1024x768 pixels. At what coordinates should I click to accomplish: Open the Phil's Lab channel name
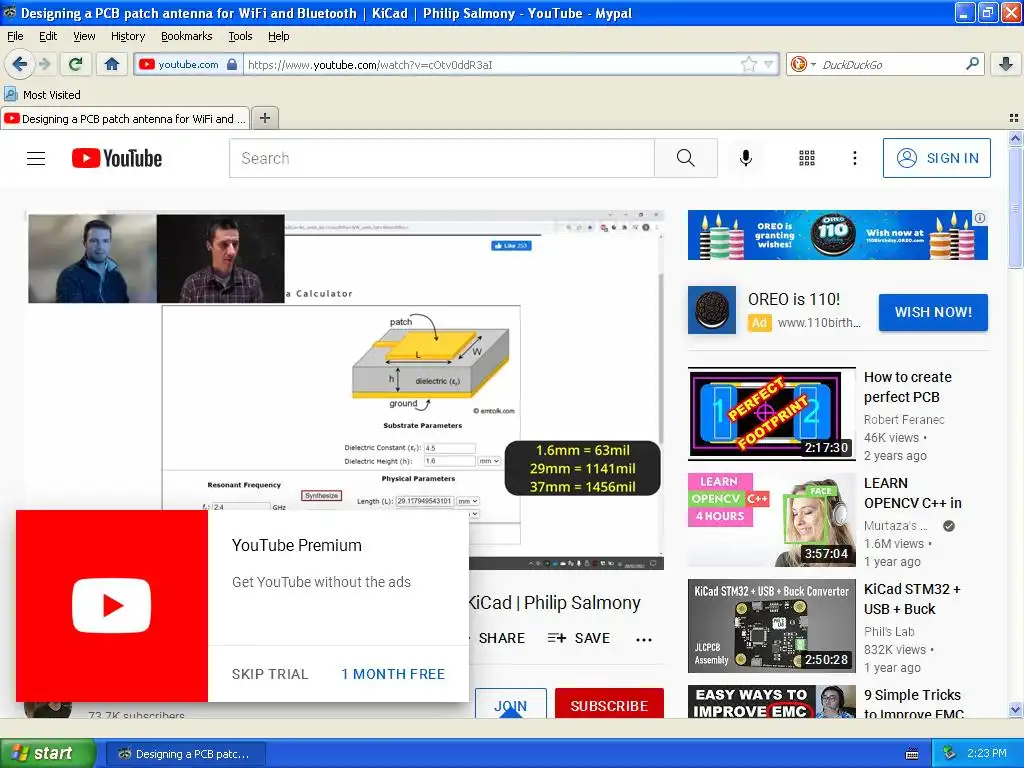tap(889, 632)
